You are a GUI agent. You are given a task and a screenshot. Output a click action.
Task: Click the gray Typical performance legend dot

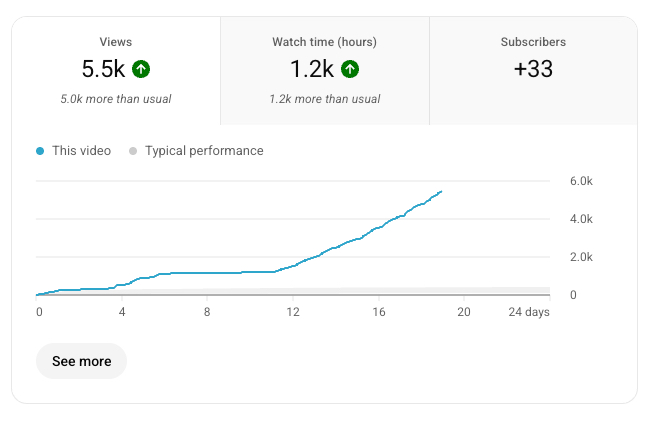tap(132, 151)
